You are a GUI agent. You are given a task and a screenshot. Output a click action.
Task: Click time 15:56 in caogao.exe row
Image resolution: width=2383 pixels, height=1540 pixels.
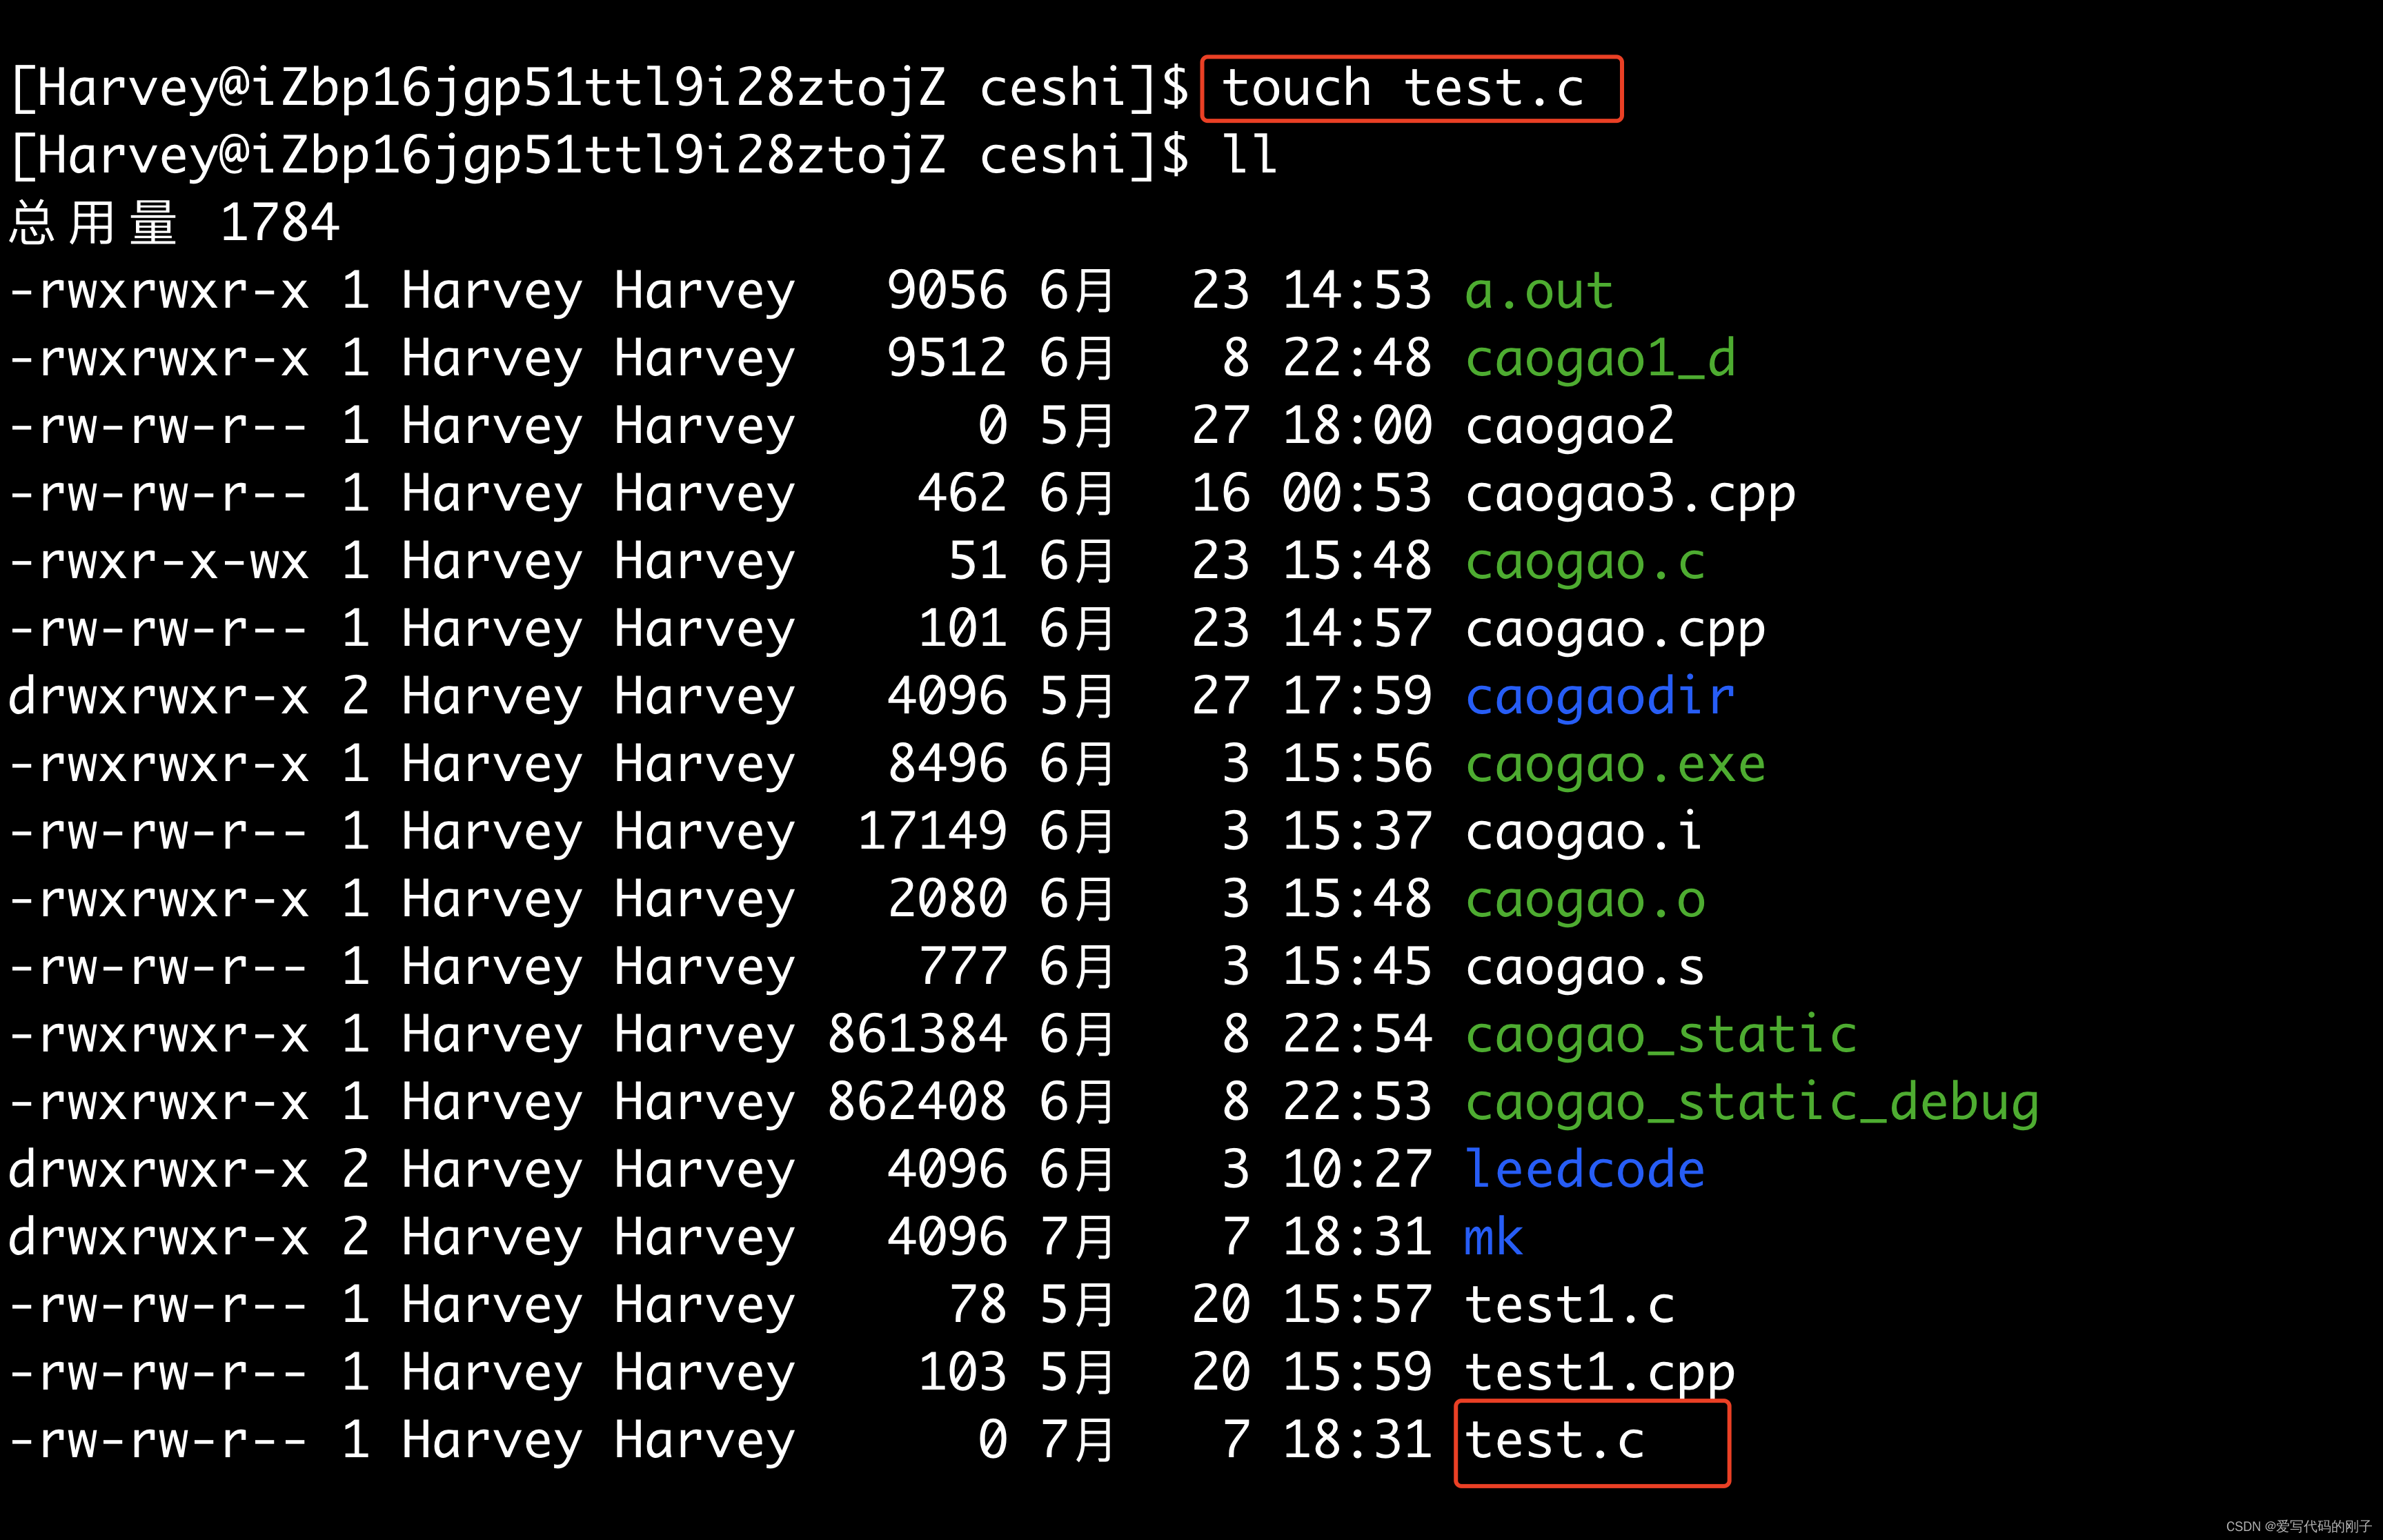tap(1357, 764)
